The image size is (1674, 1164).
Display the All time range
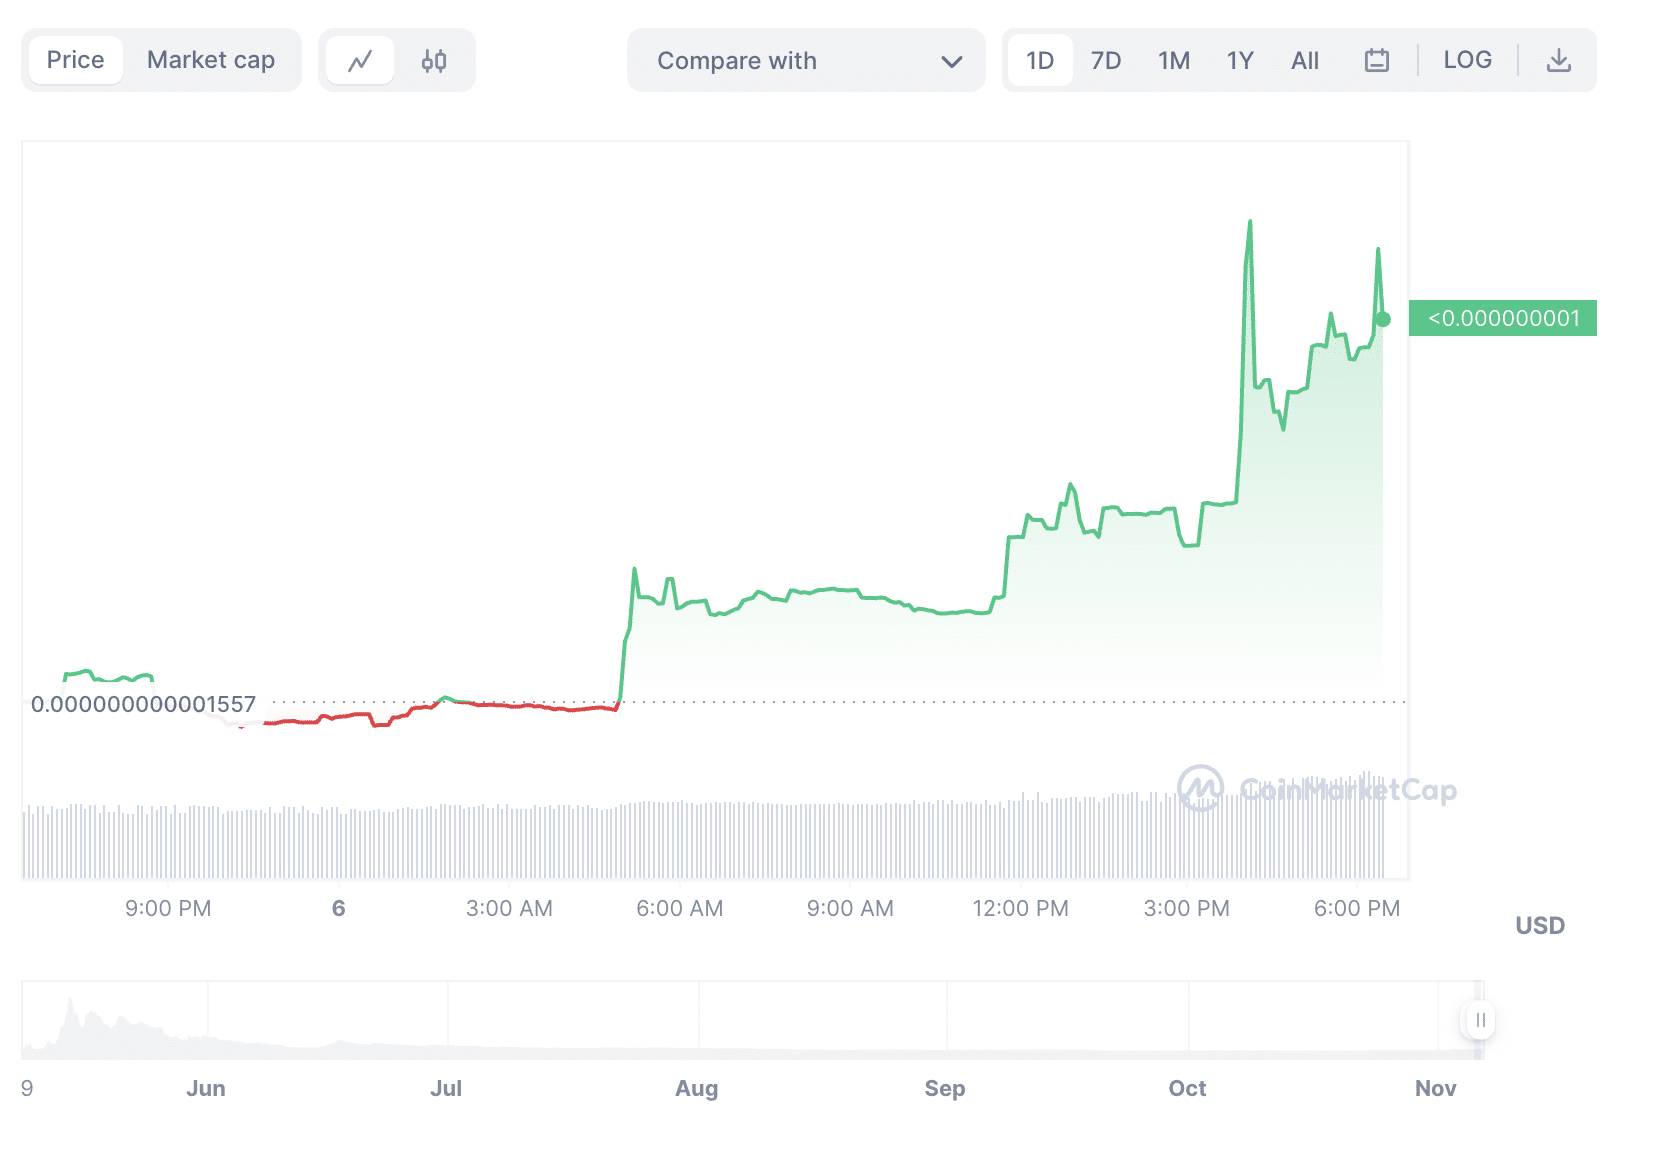(1305, 61)
